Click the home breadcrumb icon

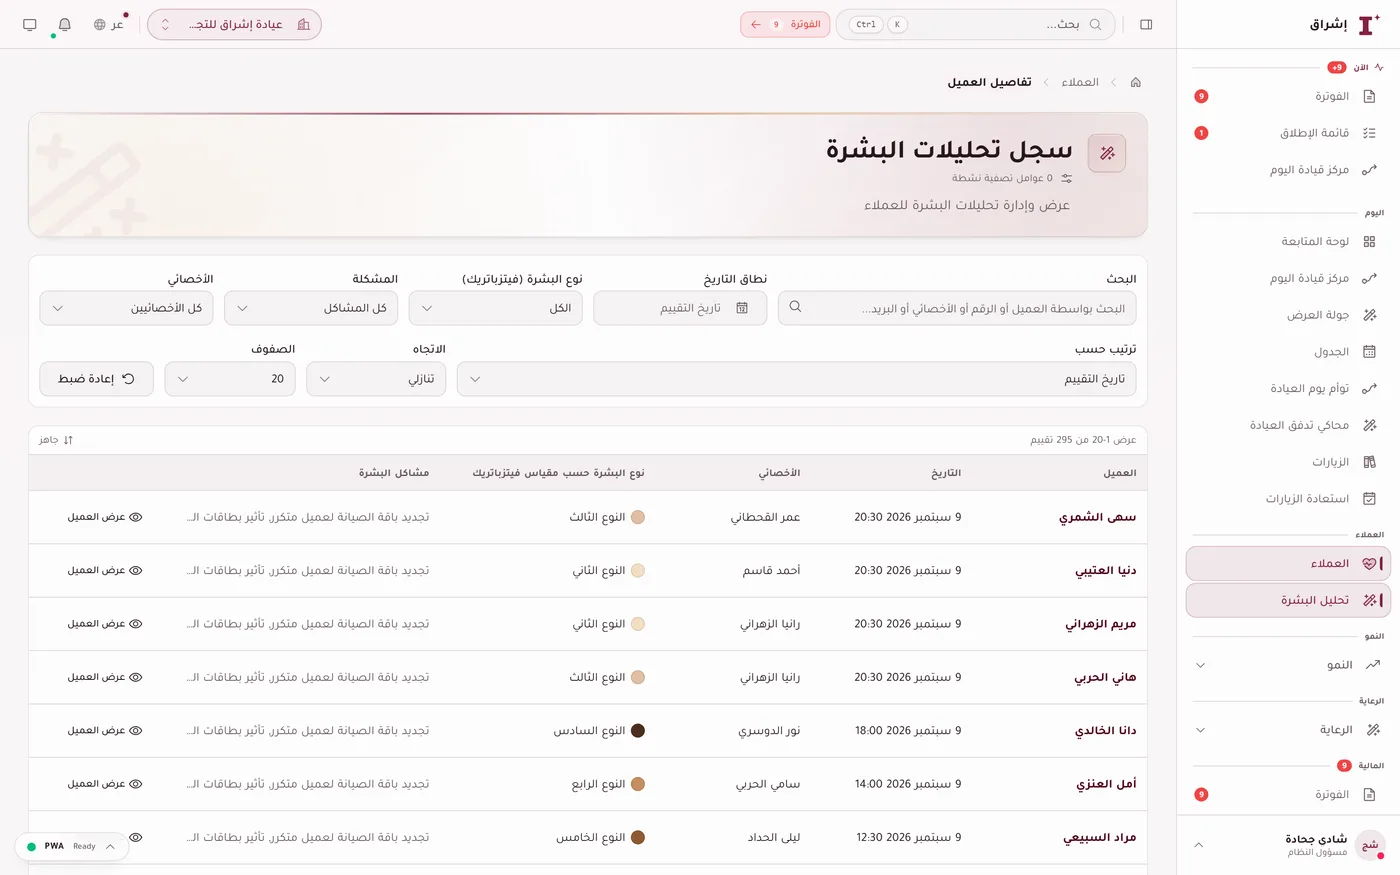(1136, 82)
